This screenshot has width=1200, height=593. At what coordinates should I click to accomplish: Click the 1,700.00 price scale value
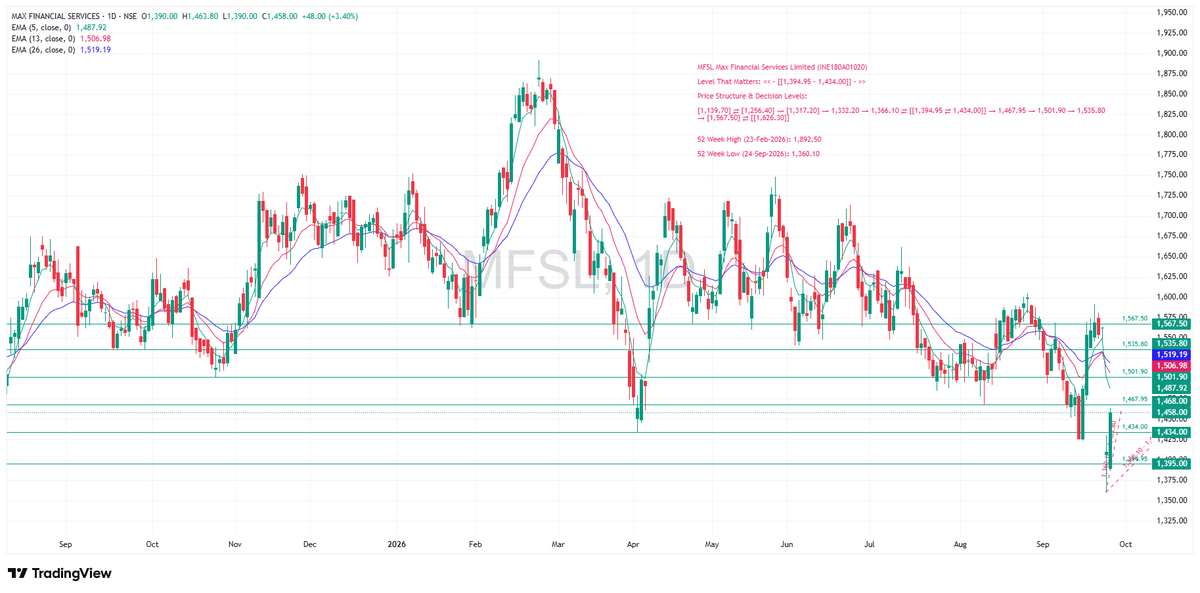1171,215
